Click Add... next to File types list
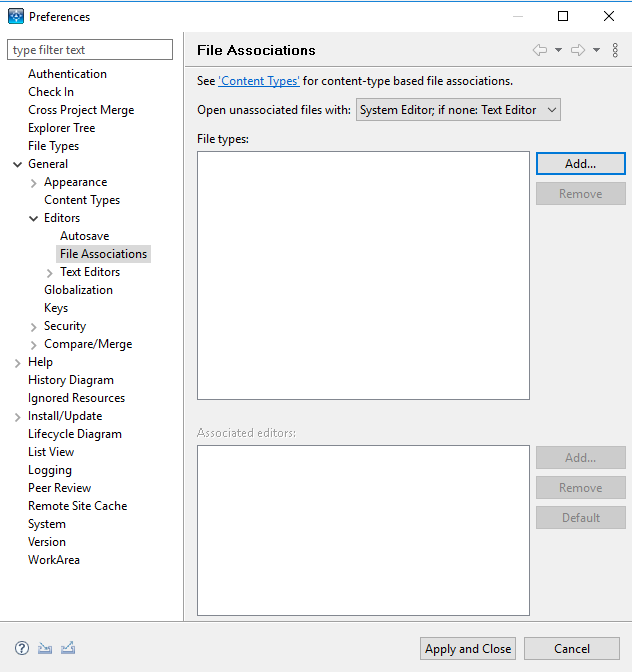 point(581,163)
